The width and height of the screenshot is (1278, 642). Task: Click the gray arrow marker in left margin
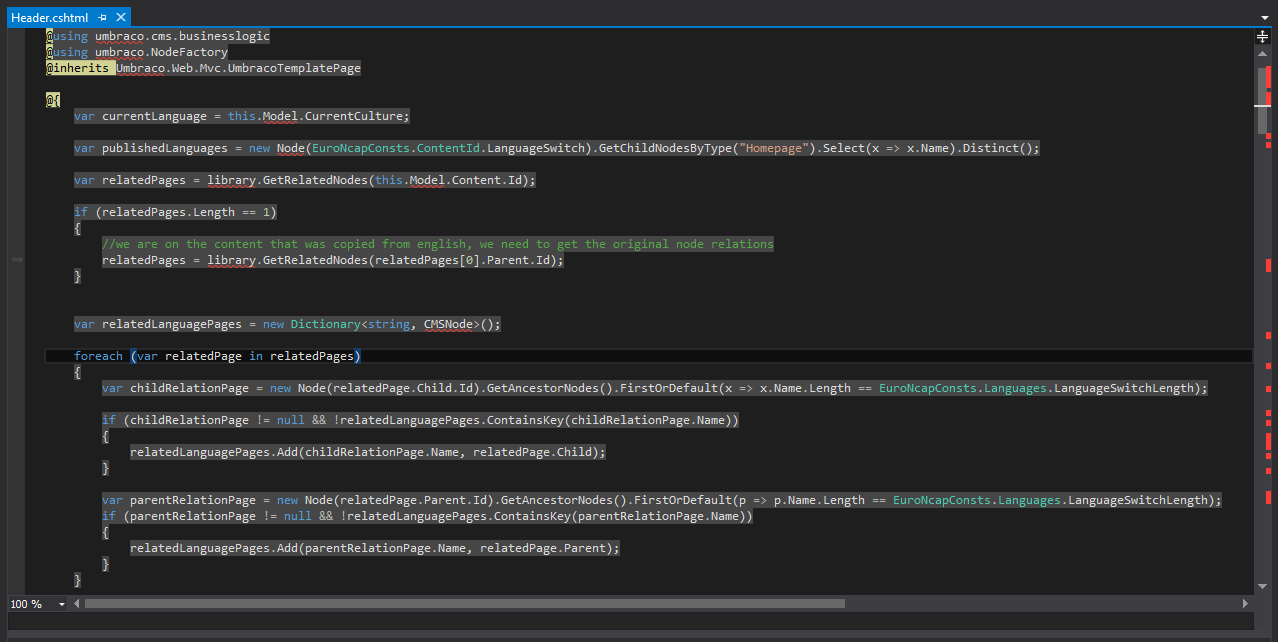point(17,260)
